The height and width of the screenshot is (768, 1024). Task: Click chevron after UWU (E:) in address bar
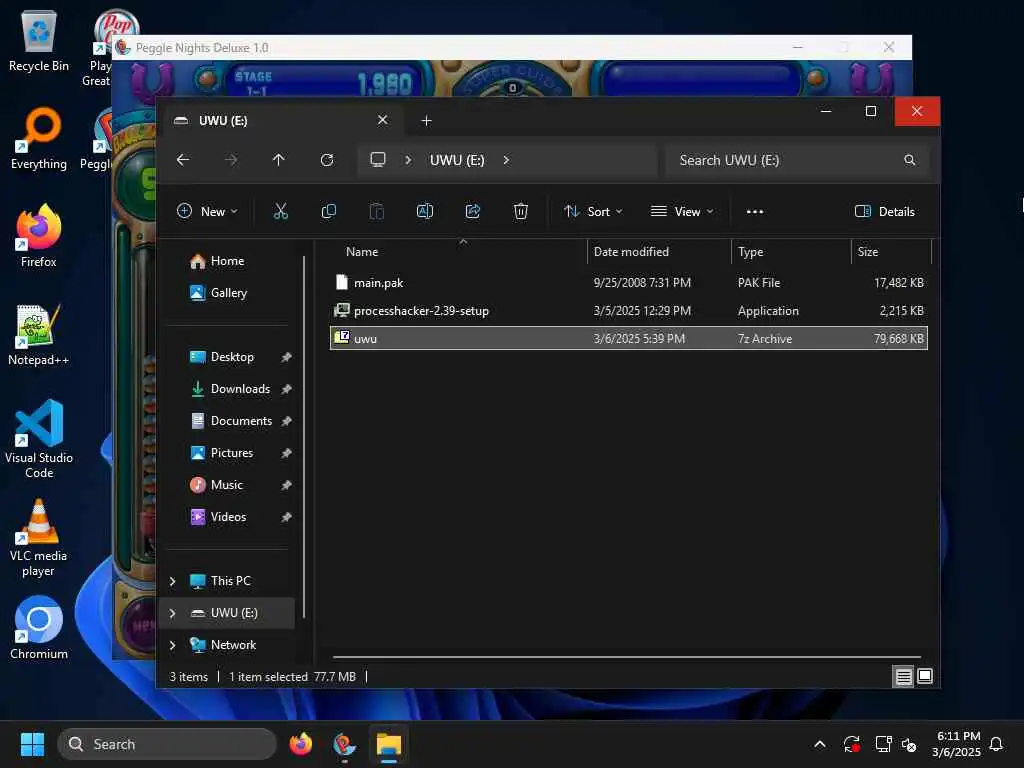point(506,160)
